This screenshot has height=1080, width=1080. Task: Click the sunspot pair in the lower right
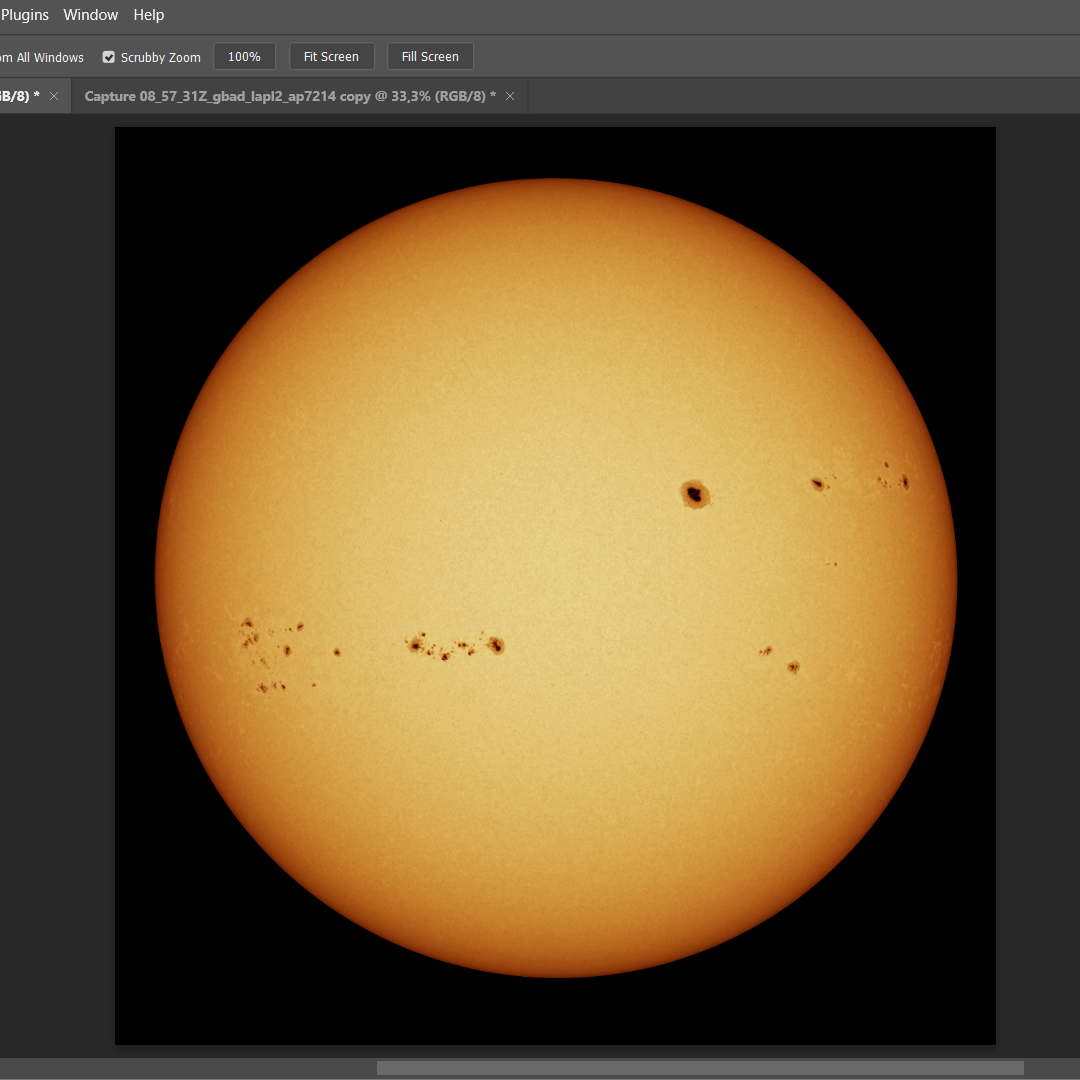click(781, 659)
